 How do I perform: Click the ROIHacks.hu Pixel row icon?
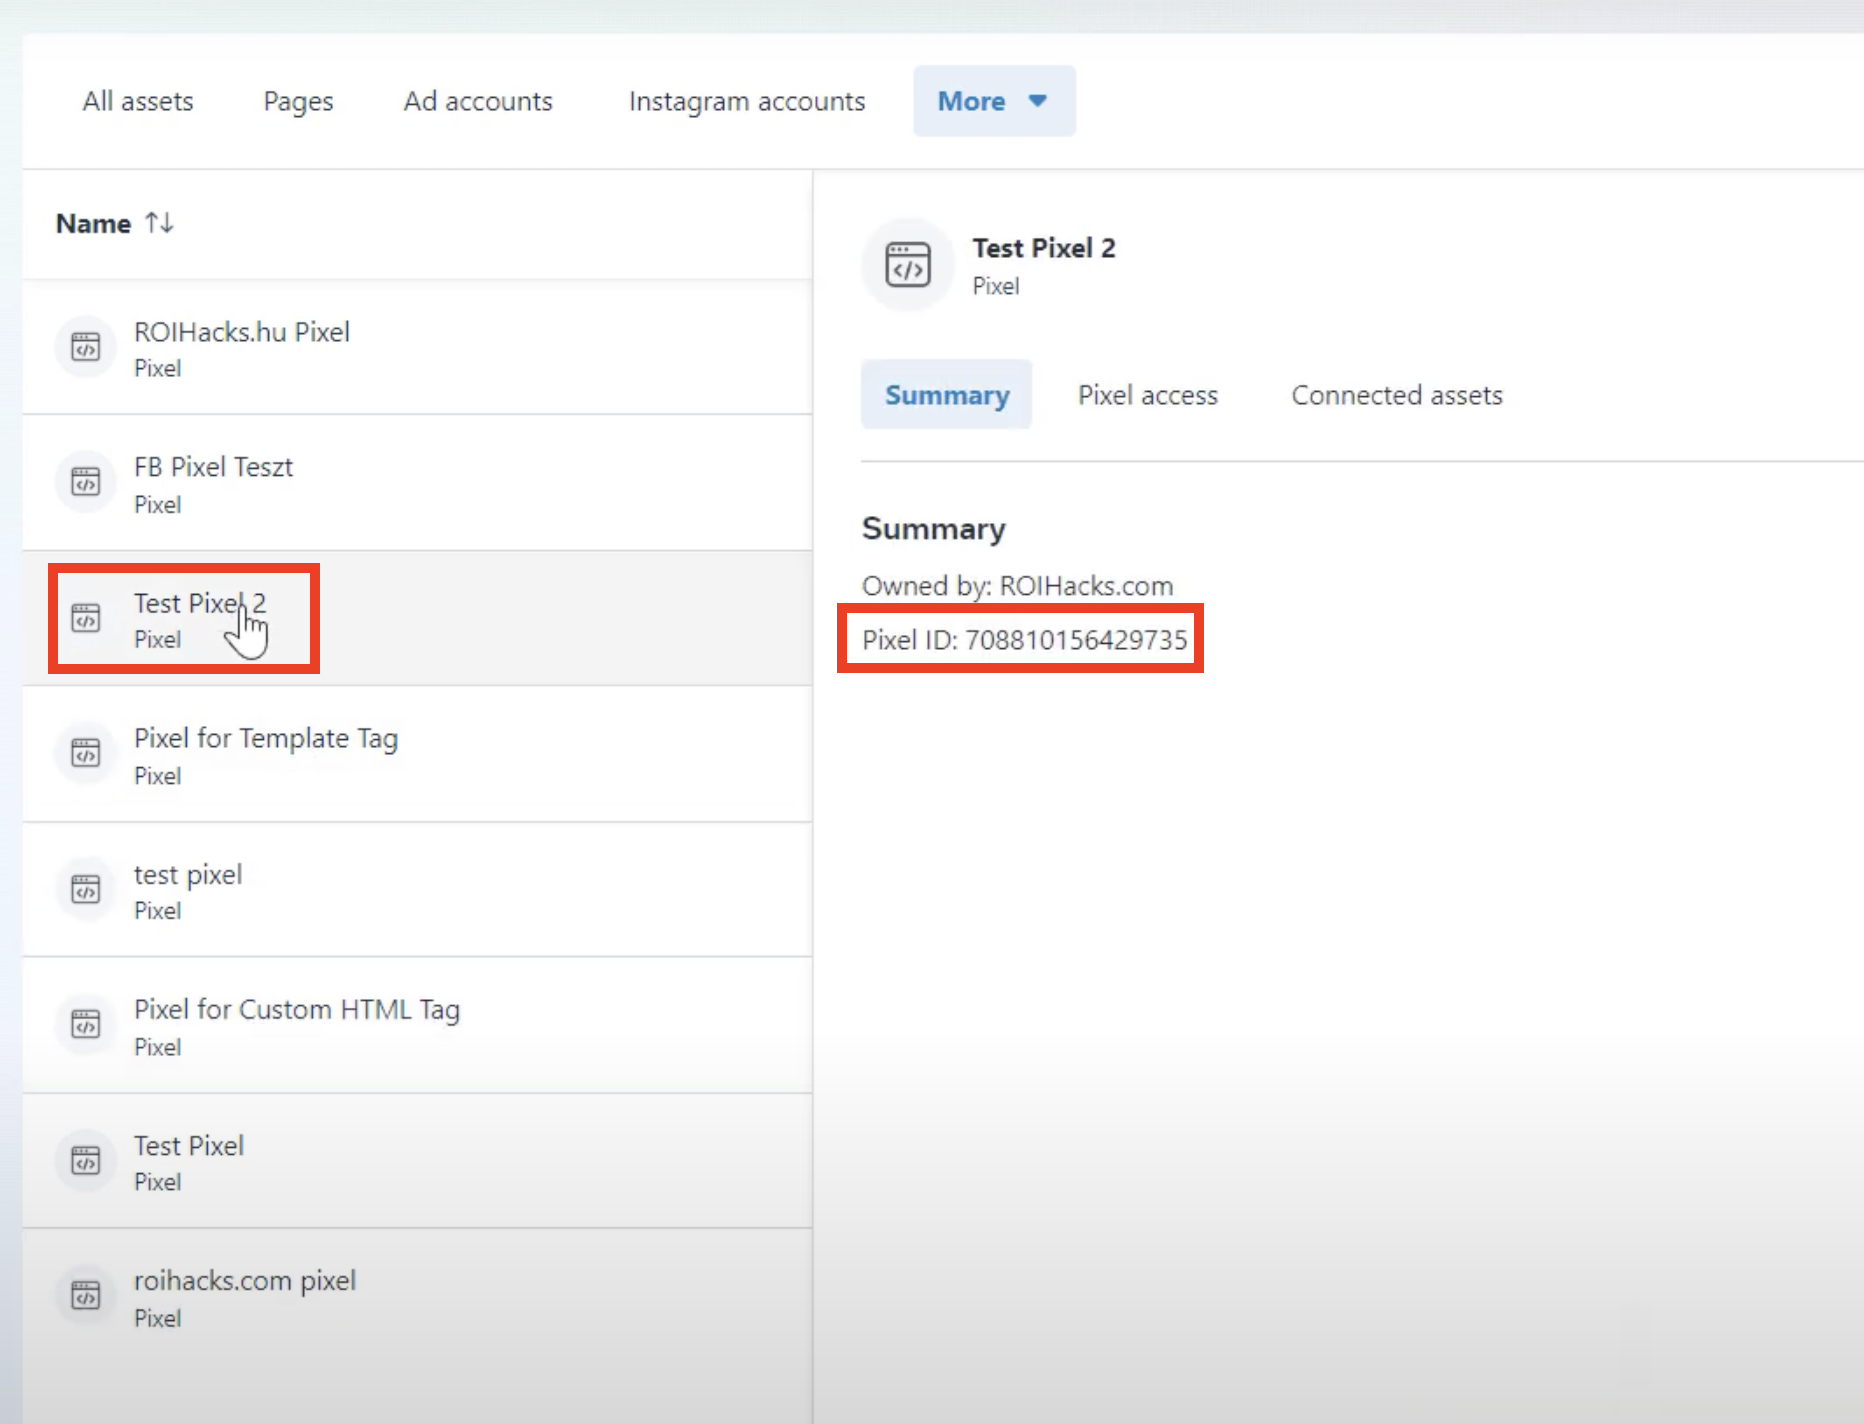pyautogui.click(x=86, y=347)
